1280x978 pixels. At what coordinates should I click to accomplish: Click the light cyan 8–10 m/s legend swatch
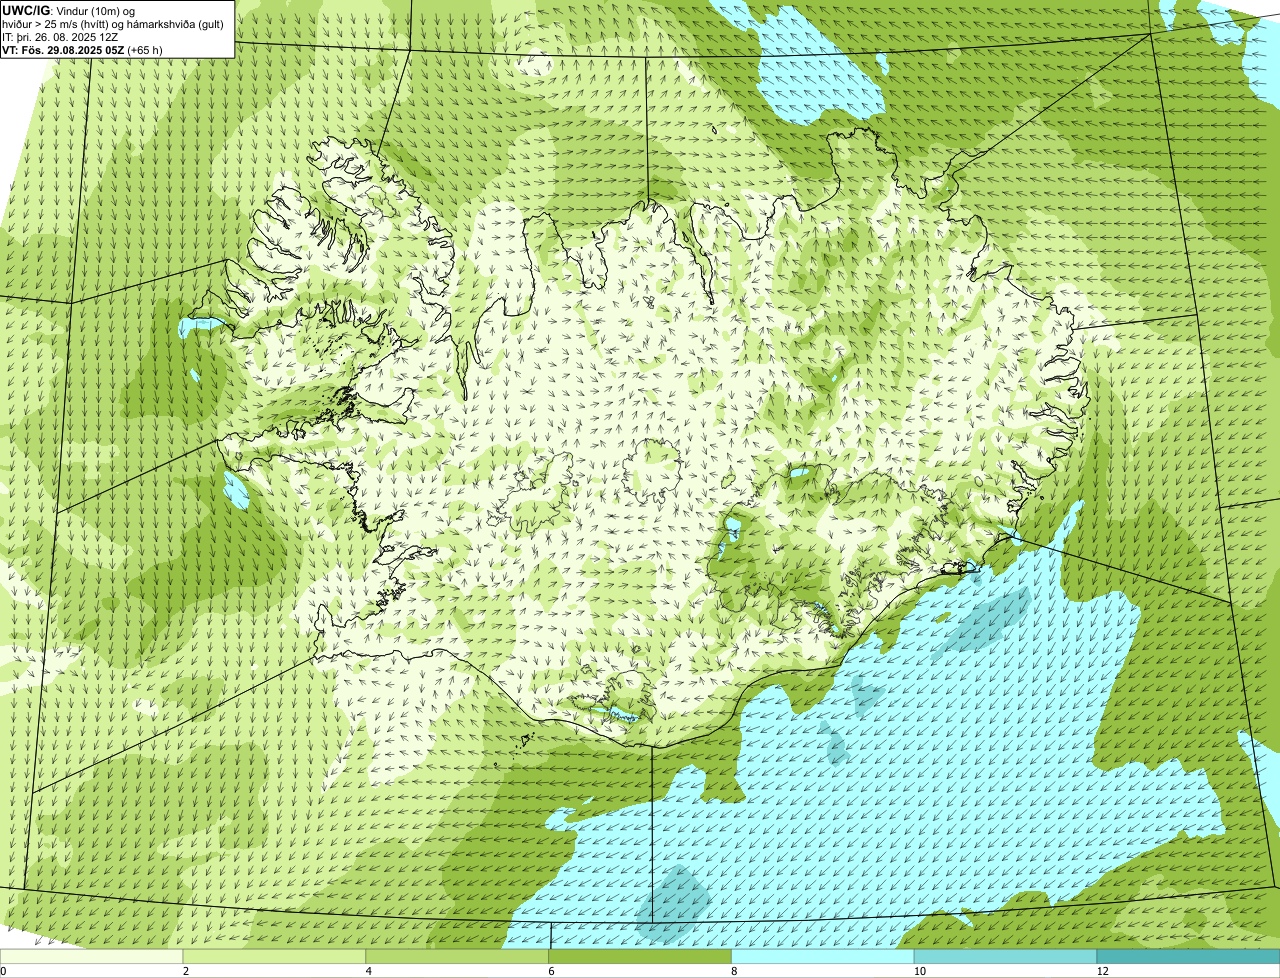(824, 956)
